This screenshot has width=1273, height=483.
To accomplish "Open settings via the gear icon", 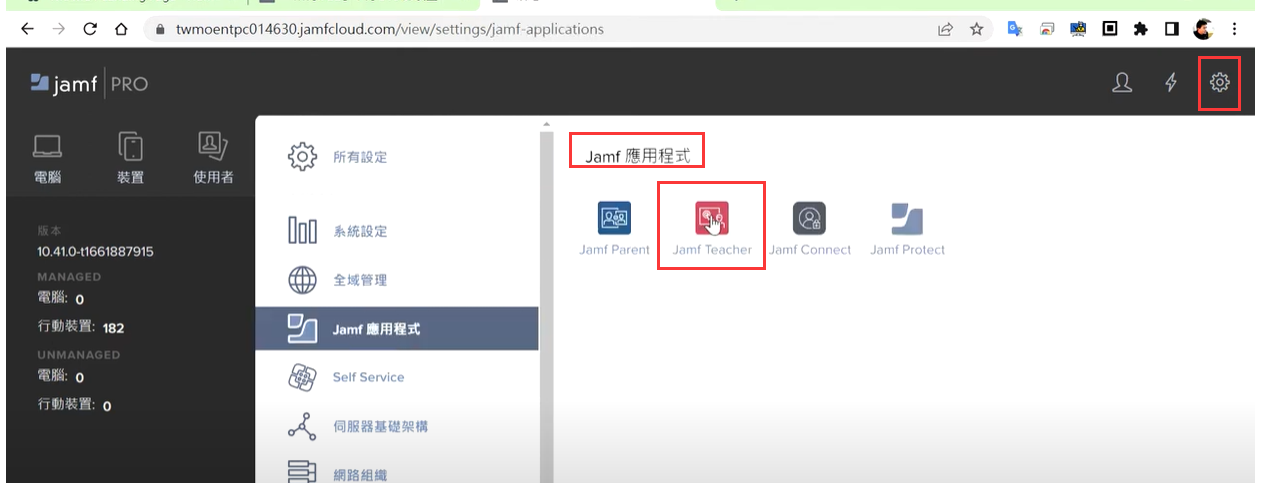I will tap(1219, 83).
